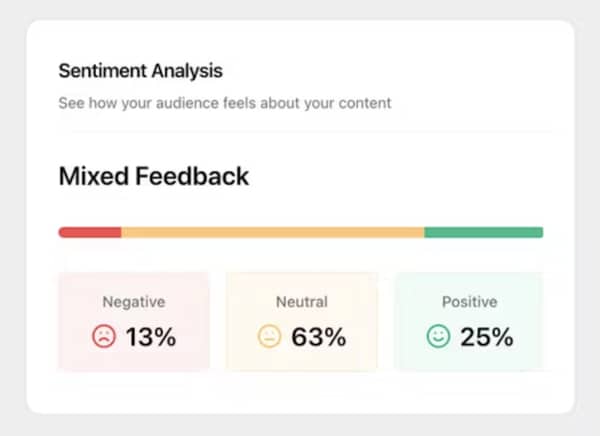Click the Neutral label text
Viewport: 600px width, 436px height.
pos(301,301)
